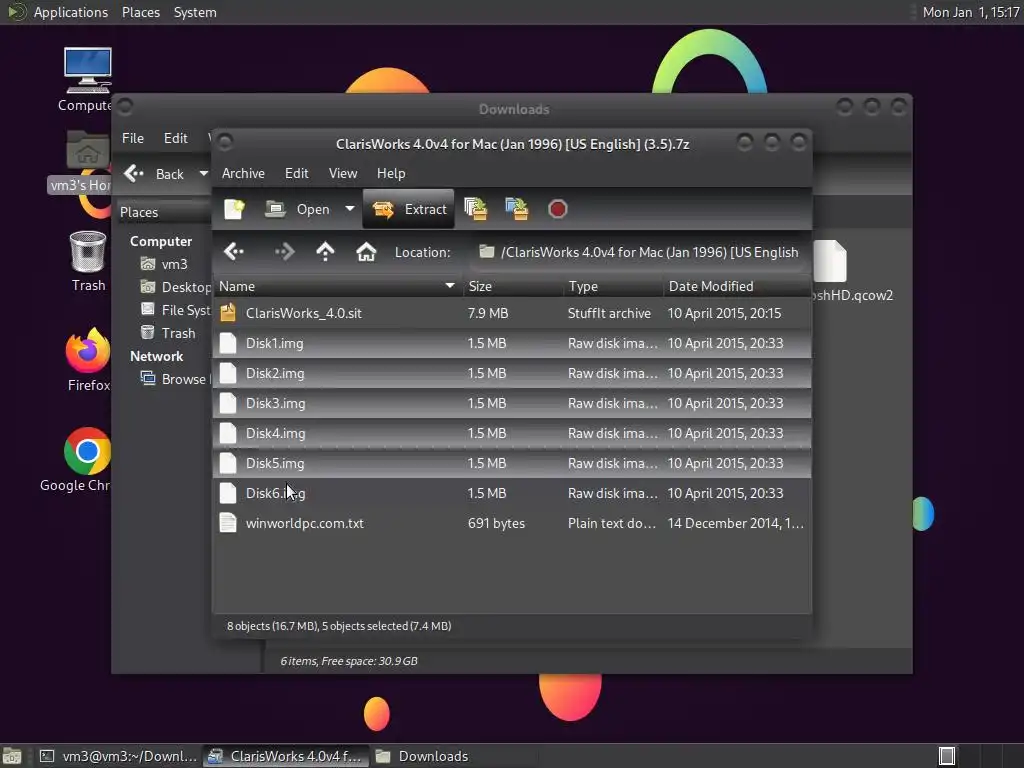Go to archive home location
The image size is (1024, 768).
pos(366,252)
